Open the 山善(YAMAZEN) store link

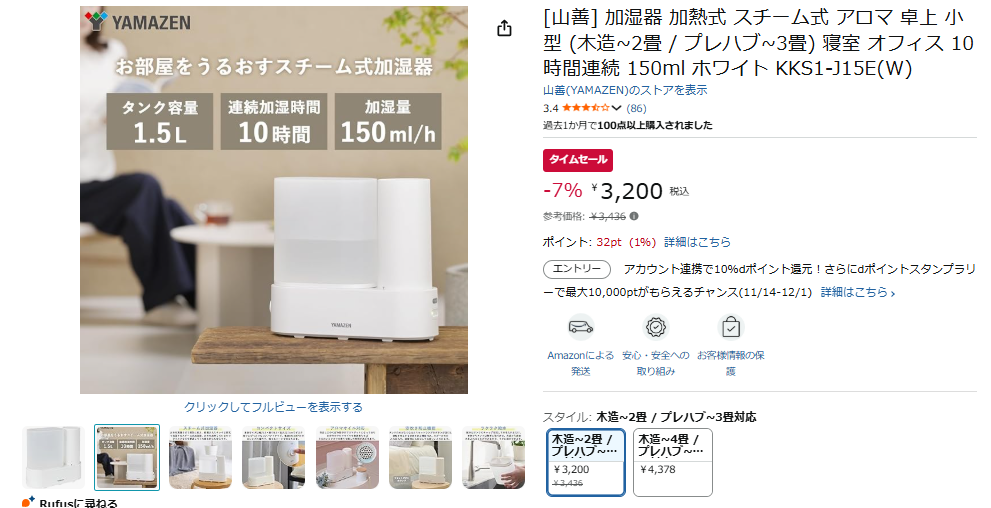point(625,90)
